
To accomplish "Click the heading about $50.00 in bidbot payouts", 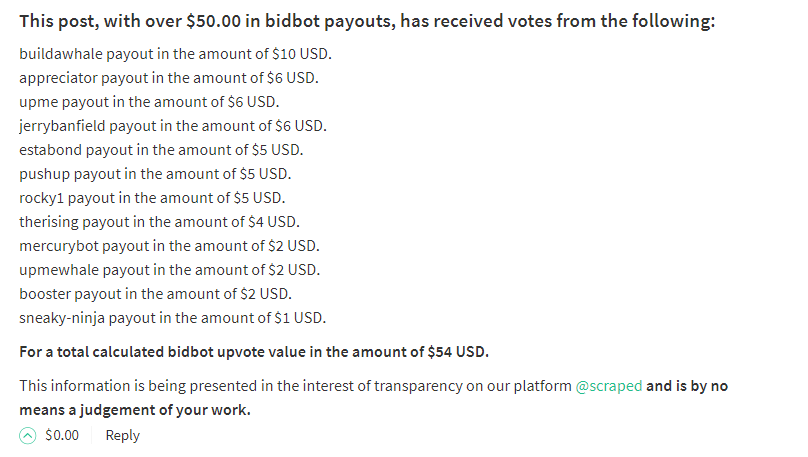I will click(x=367, y=21).
